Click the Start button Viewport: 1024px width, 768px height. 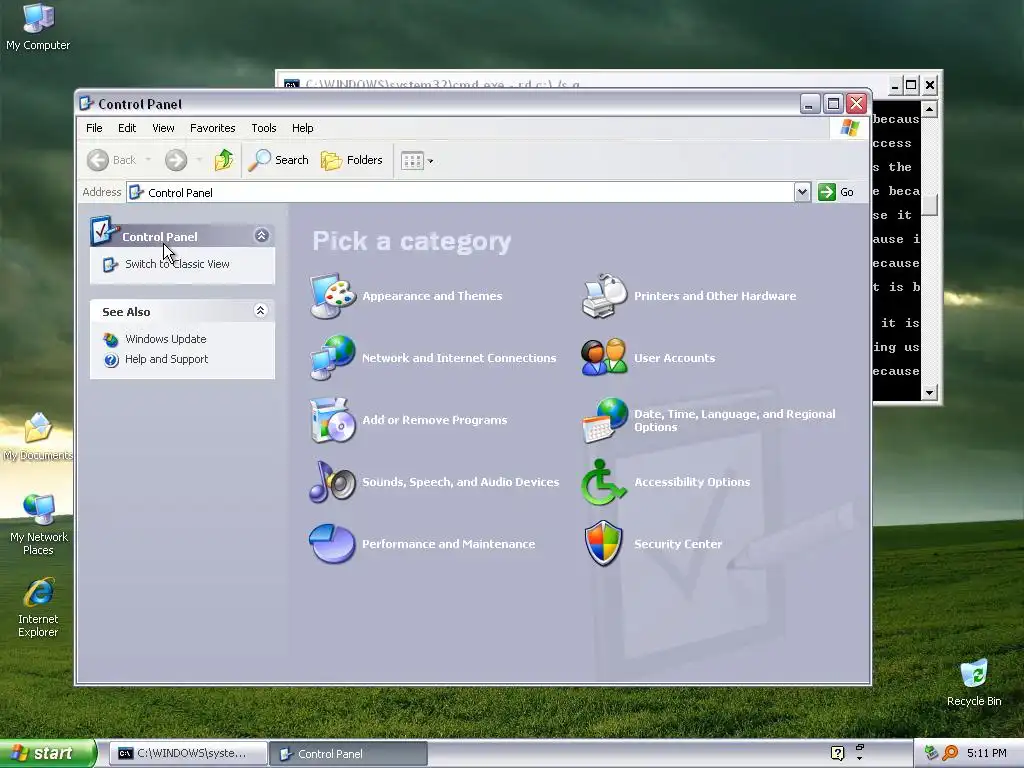pyautogui.click(x=47, y=754)
